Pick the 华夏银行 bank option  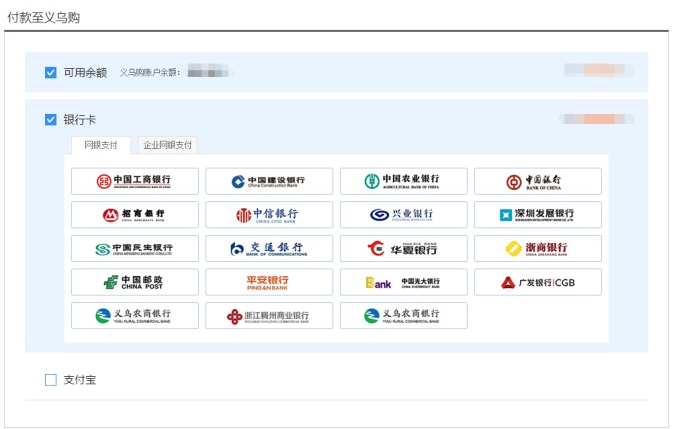click(x=403, y=249)
